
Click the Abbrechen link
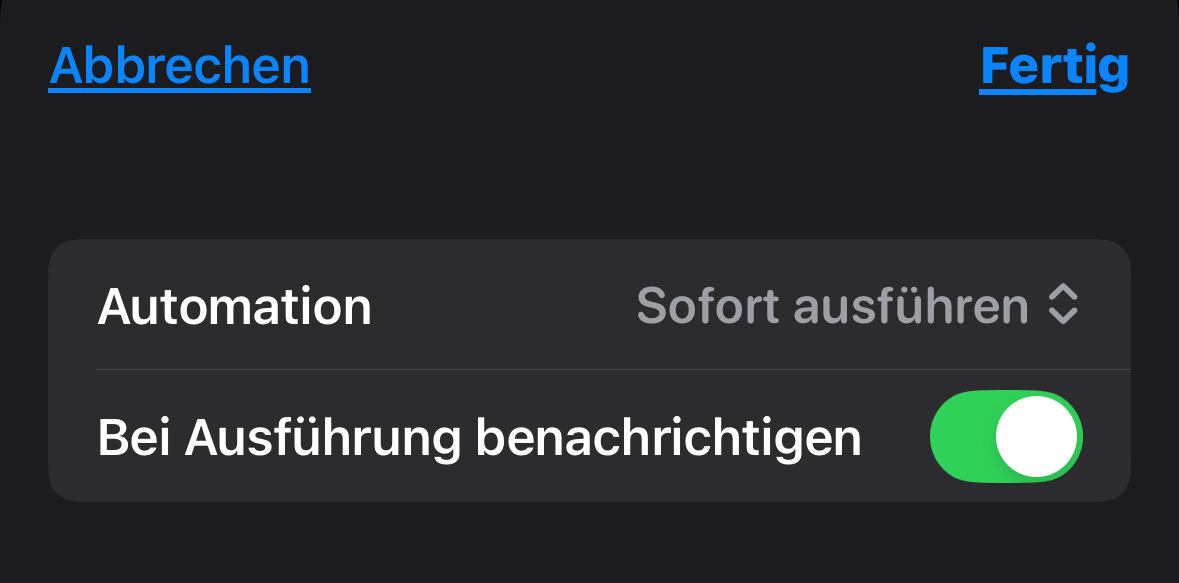point(180,66)
